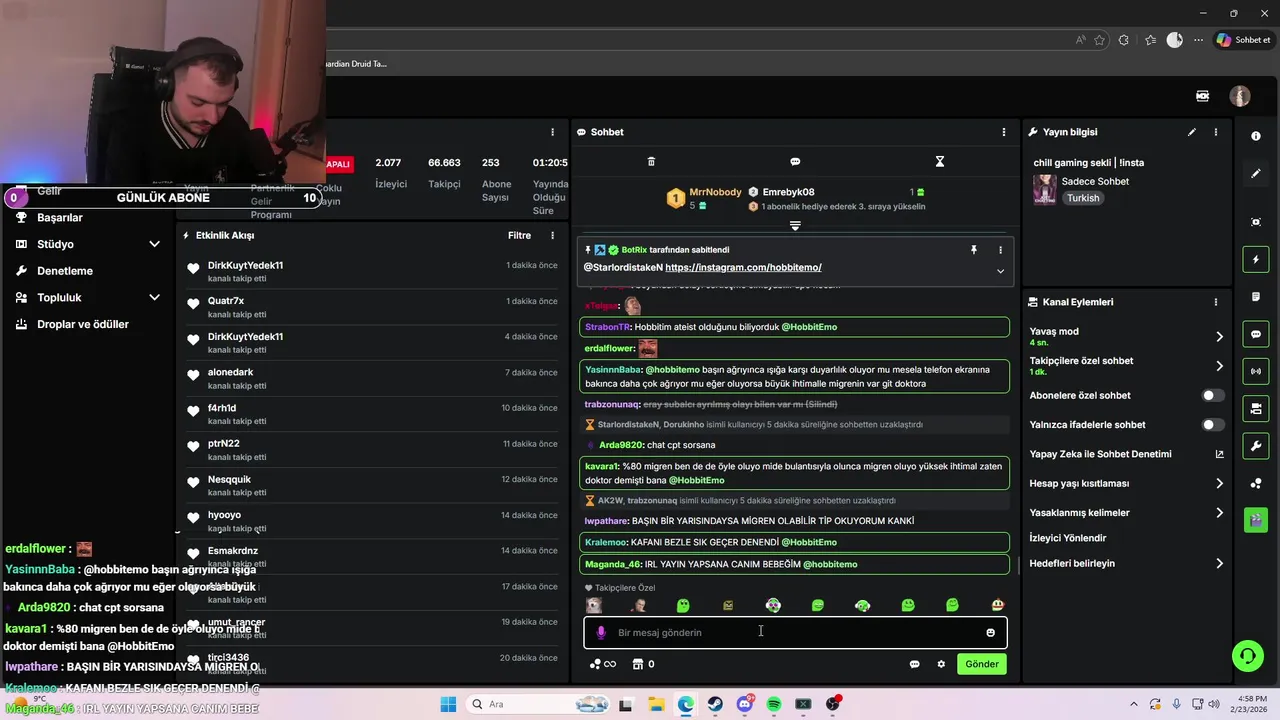This screenshot has height=720, width=1280.
Task: Open Başarılar in the sidebar
Action: 60,218
